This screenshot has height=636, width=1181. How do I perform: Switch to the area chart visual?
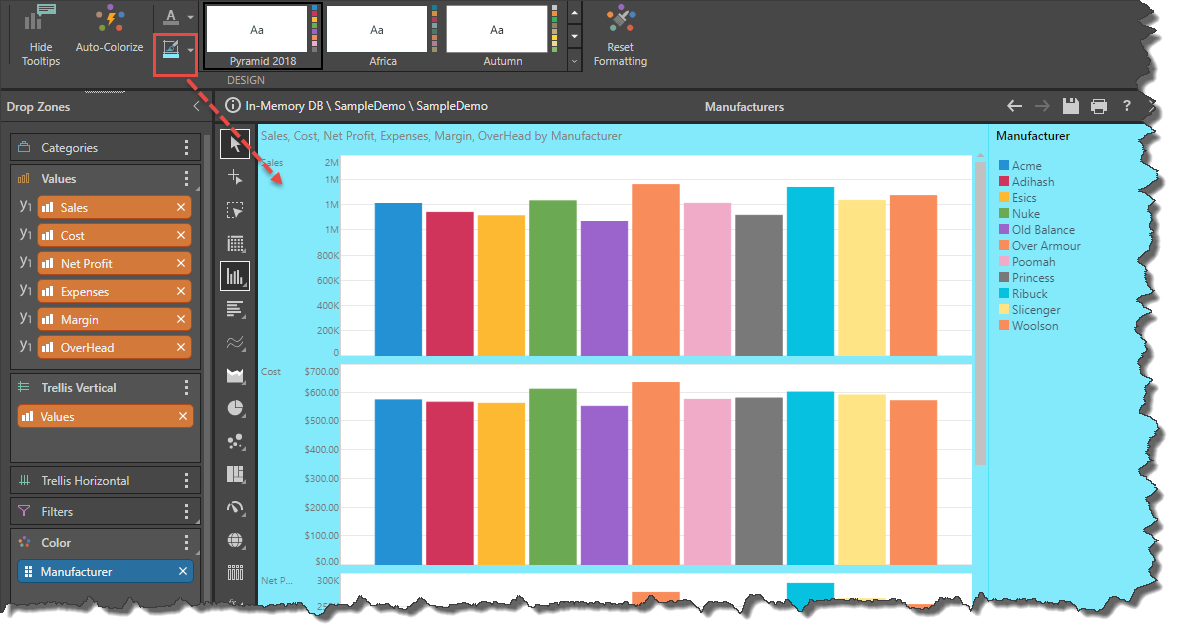(x=235, y=375)
